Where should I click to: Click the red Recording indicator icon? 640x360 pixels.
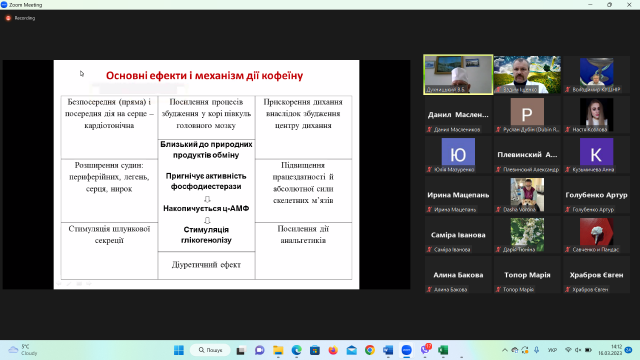[x=8, y=18]
